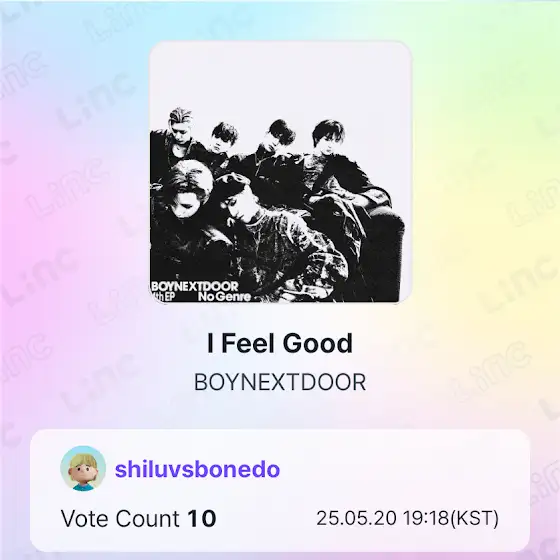
Task: Click the 19:18 time in the timestamp
Action: pos(426,518)
